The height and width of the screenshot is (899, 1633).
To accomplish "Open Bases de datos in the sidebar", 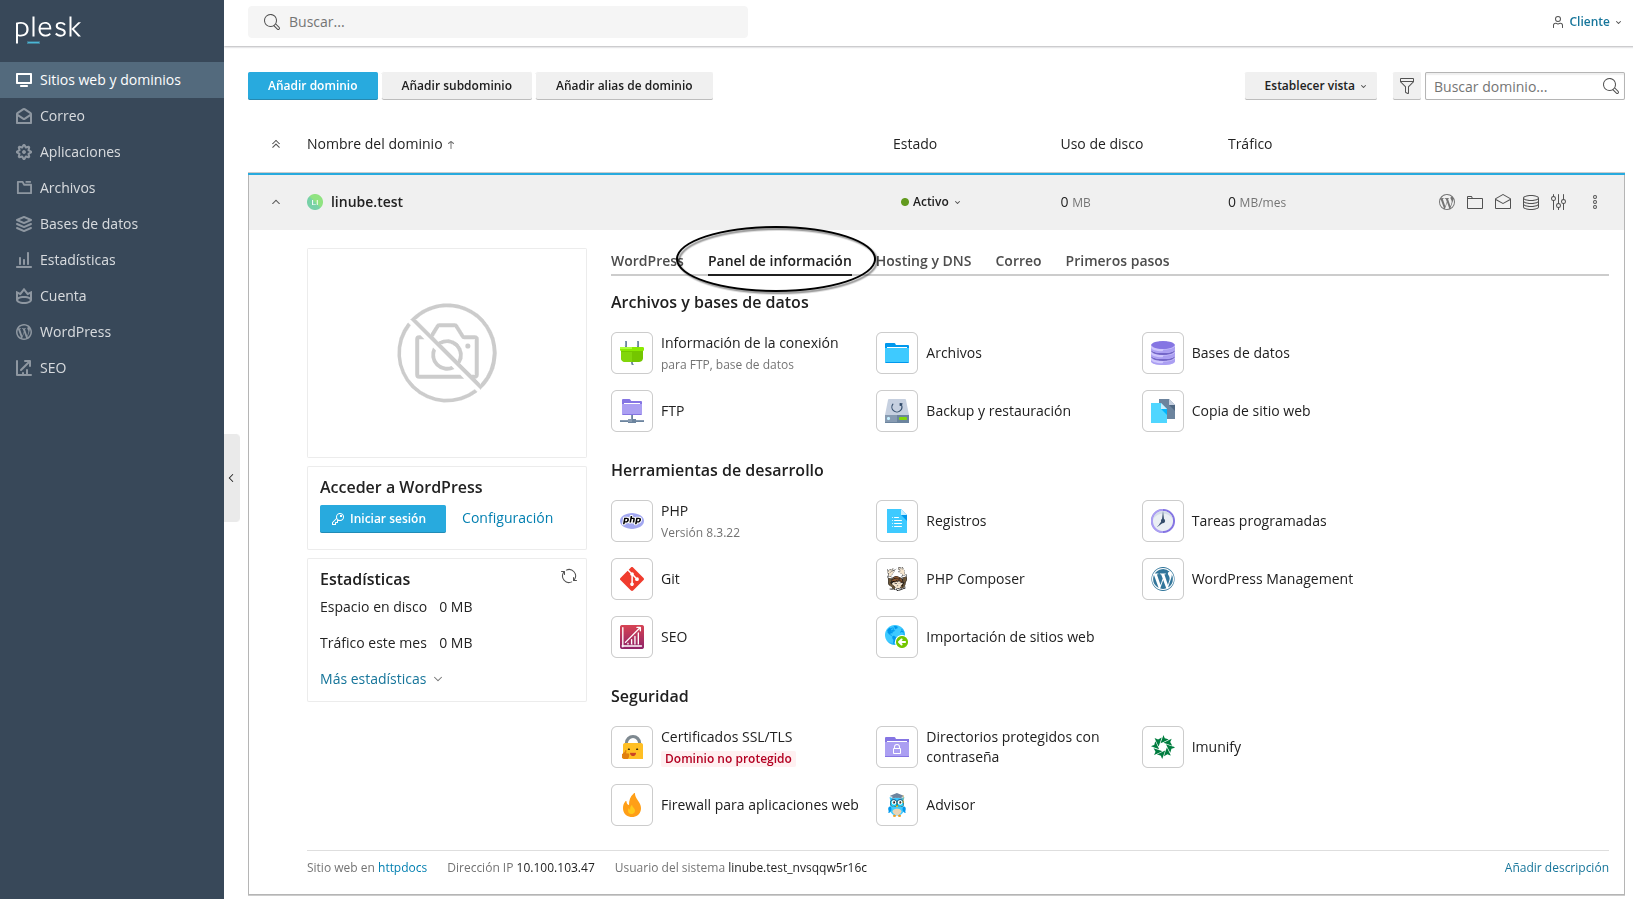I will (x=112, y=224).
